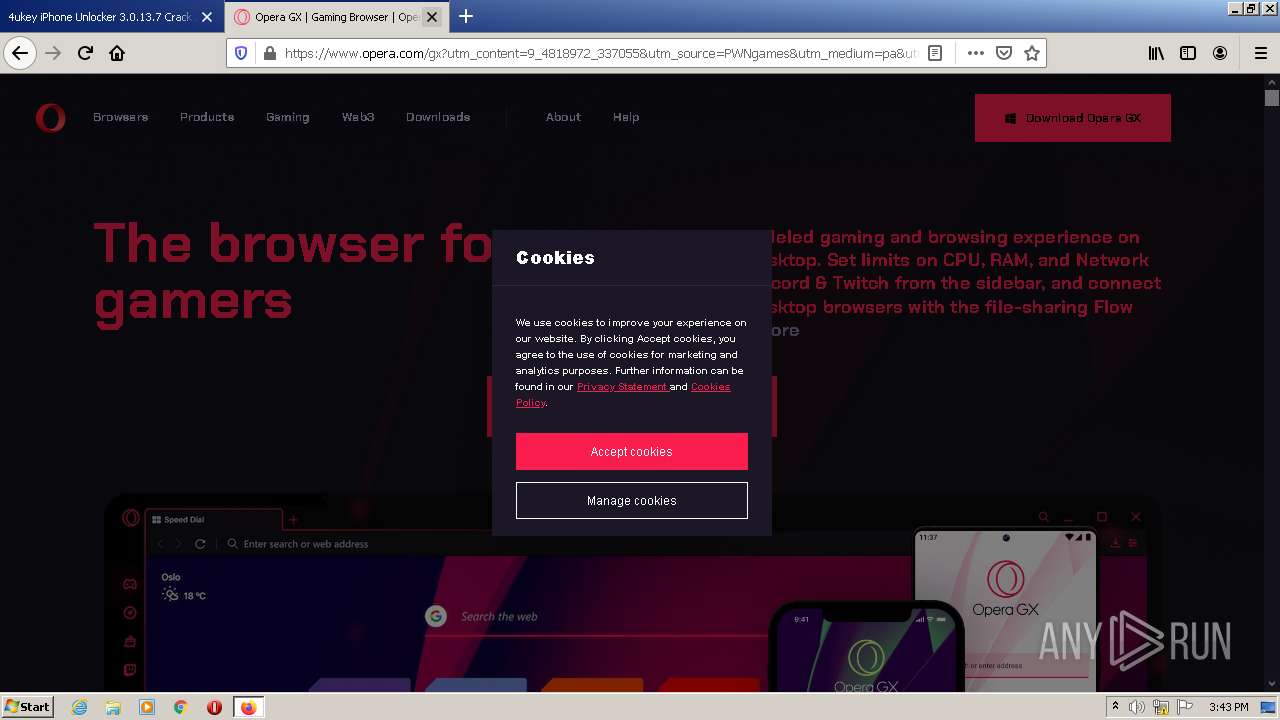The height and width of the screenshot is (720, 1280).
Task: Open Gaming menu on Opera site
Action: pyautogui.click(x=287, y=117)
